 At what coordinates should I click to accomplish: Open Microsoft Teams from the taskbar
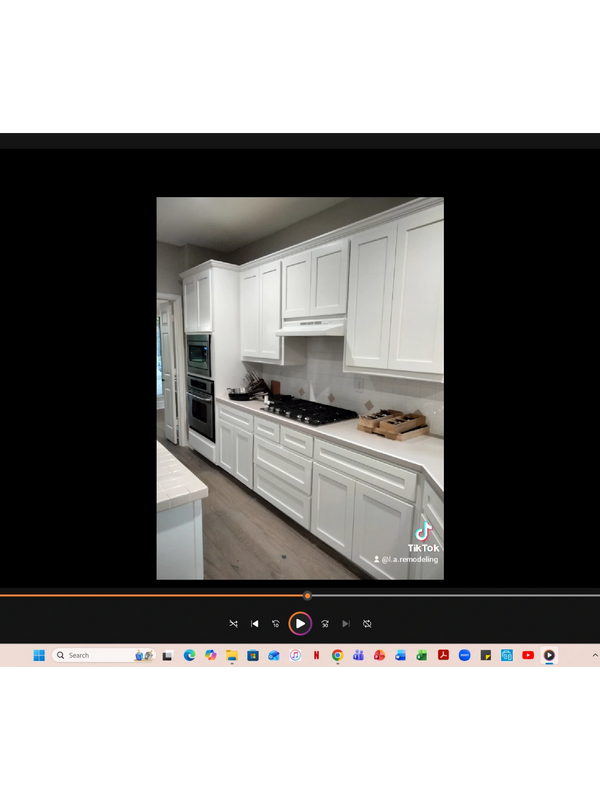358,655
